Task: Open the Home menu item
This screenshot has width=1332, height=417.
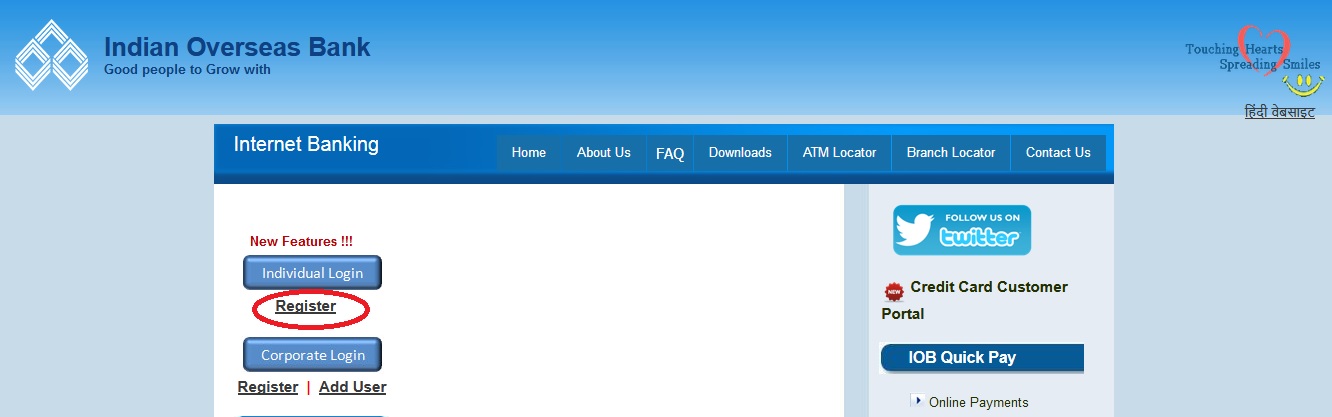Action: (x=528, y=153)
